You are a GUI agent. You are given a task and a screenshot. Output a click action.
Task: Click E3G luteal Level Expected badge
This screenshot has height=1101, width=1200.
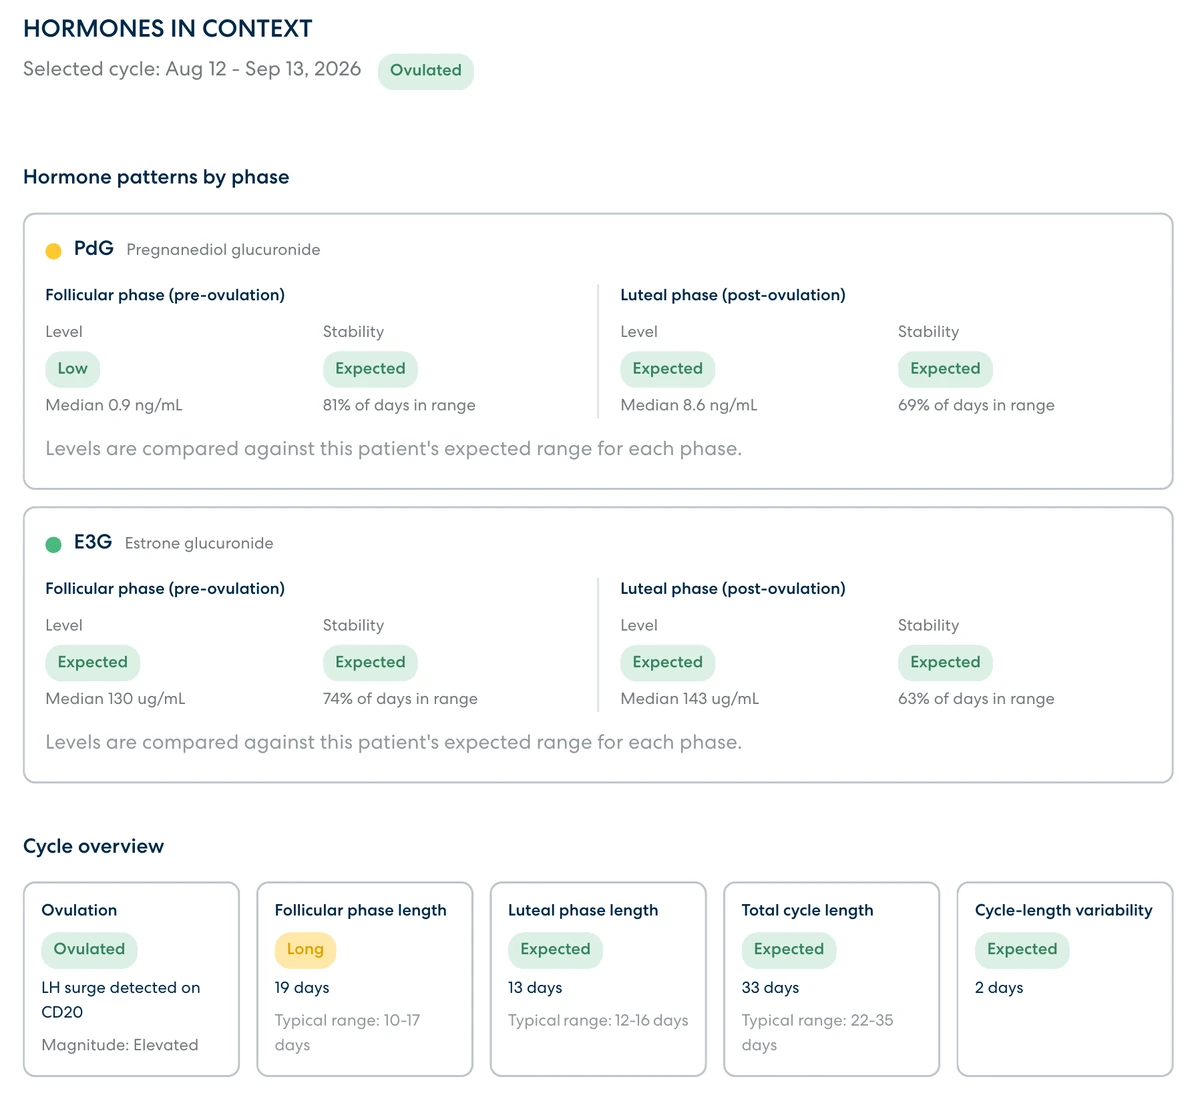[x=668, y=663]
